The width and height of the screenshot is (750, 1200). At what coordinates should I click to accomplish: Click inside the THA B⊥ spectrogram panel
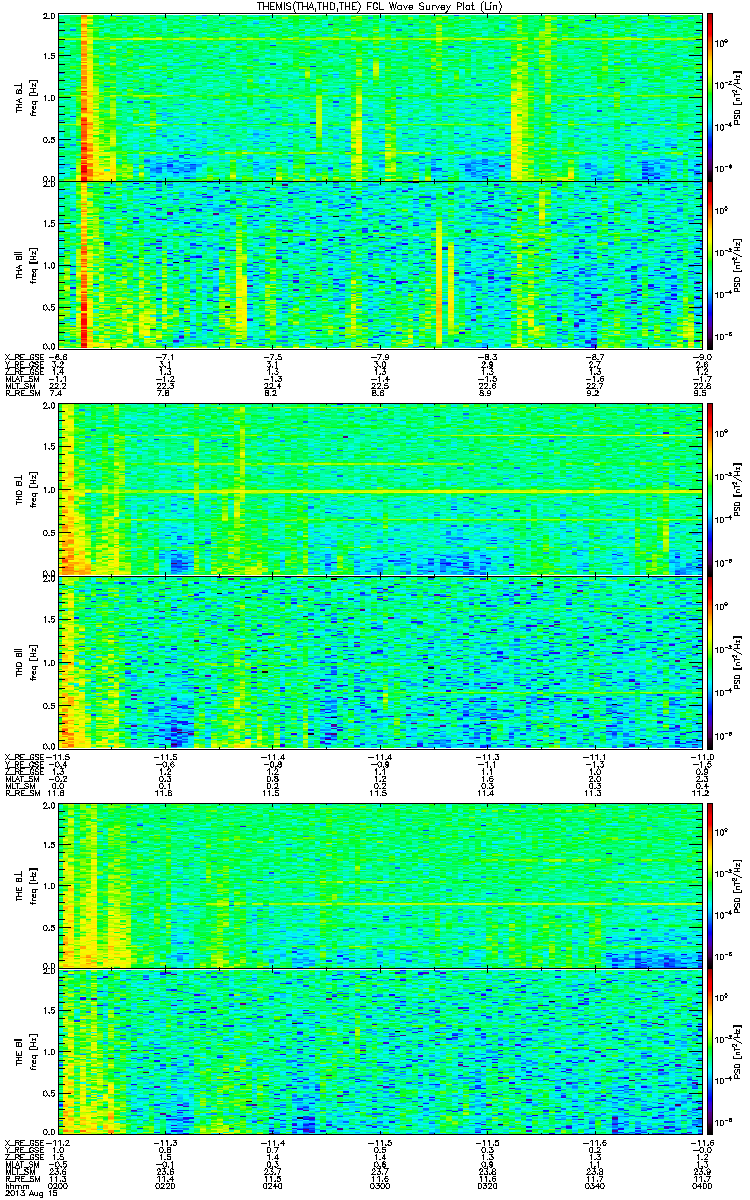click(380, 97)
